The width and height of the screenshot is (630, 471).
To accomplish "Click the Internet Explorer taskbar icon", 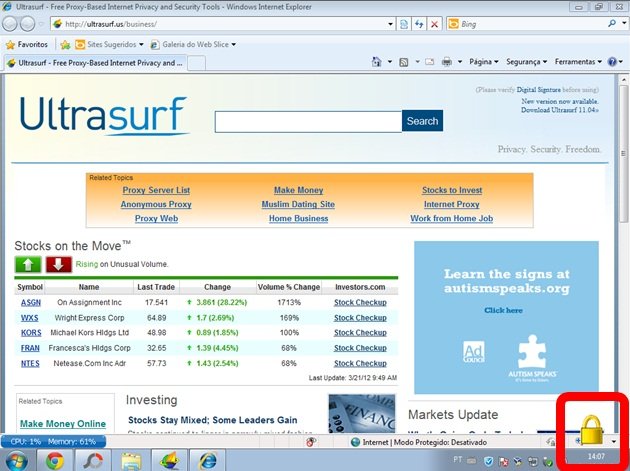I will (207, 461).
